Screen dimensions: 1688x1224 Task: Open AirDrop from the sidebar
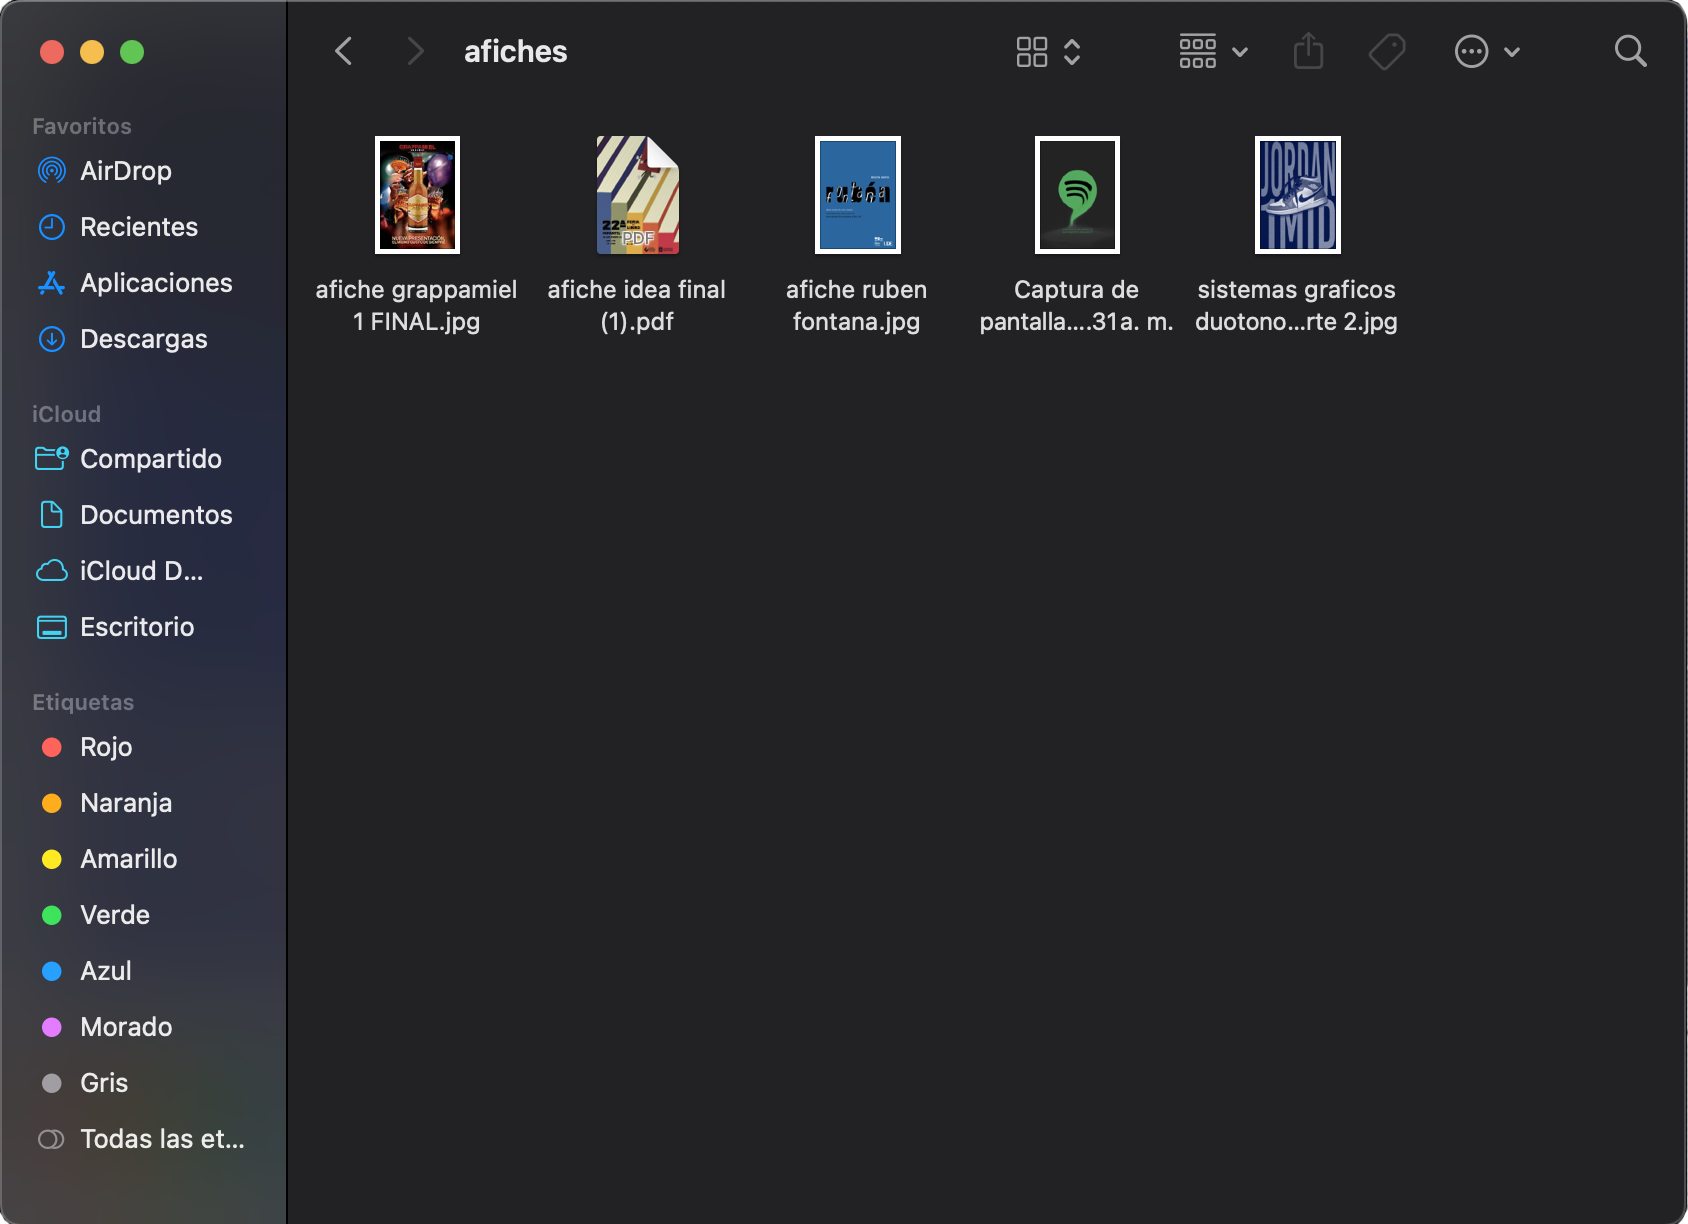125,171
